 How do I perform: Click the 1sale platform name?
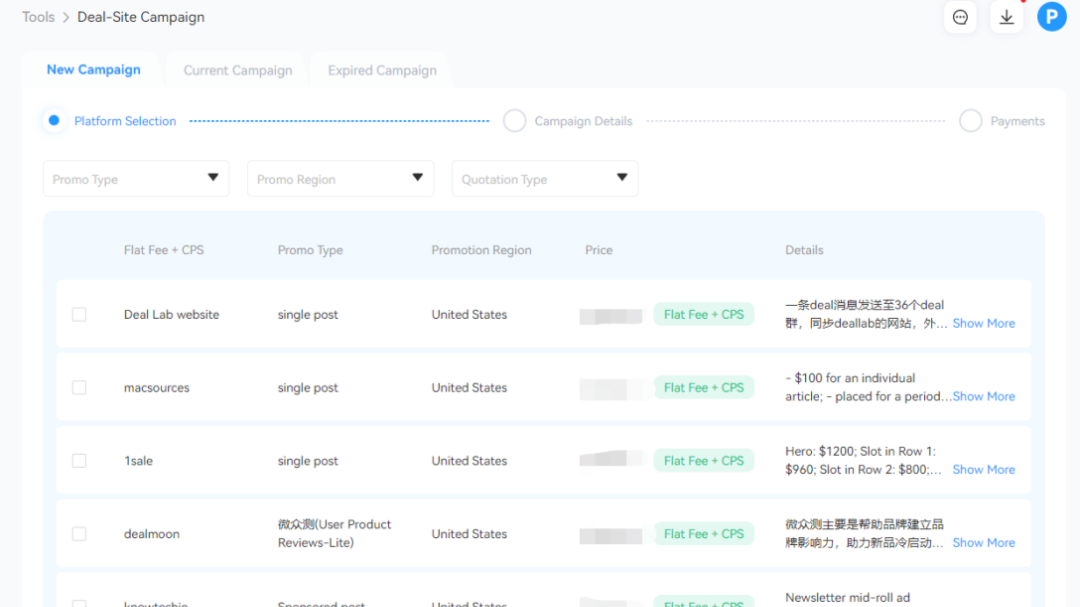138,461
